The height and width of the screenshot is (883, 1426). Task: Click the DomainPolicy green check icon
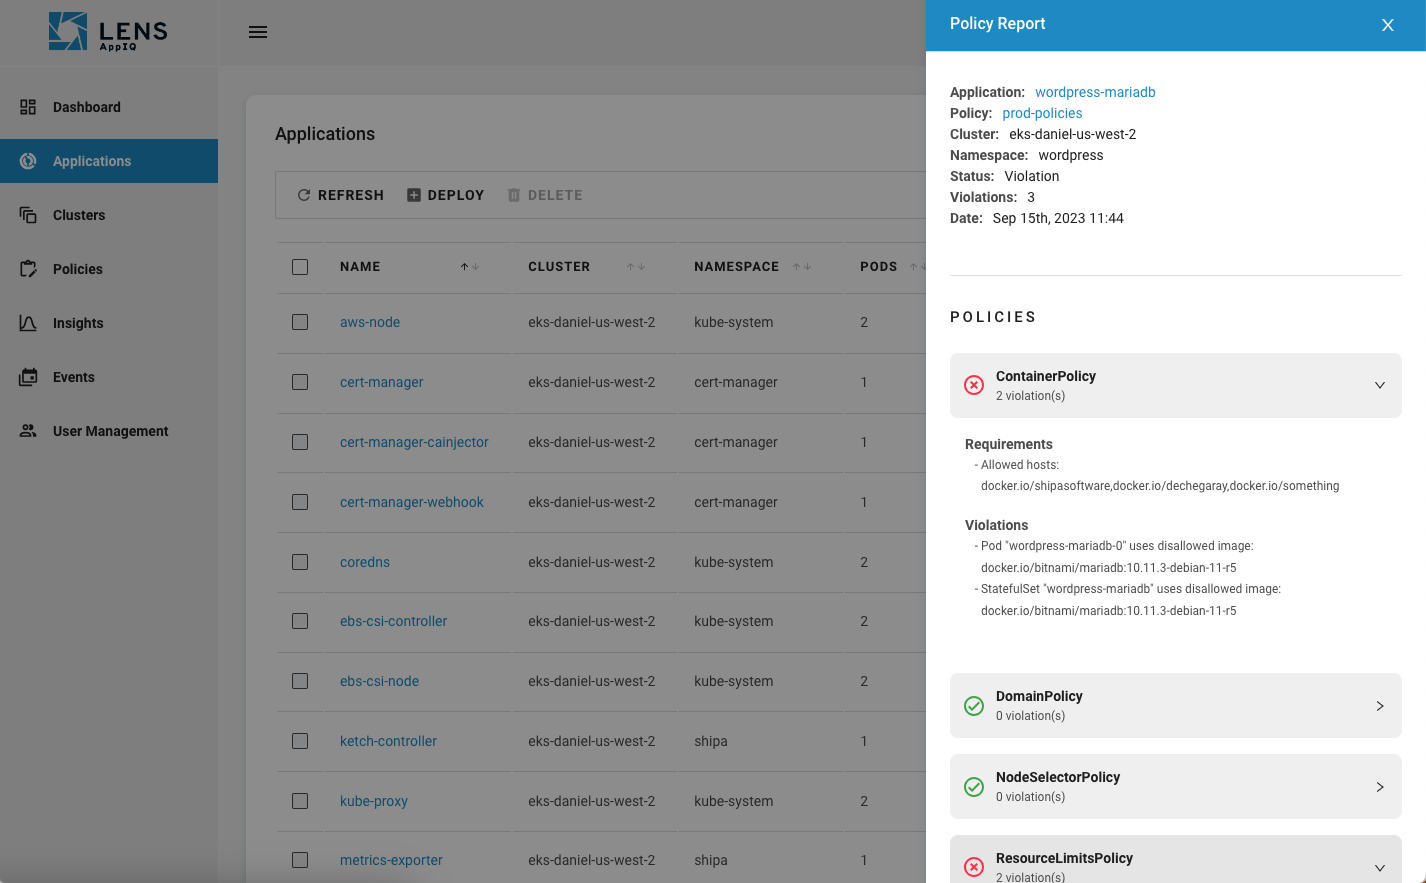click(974, 706)
